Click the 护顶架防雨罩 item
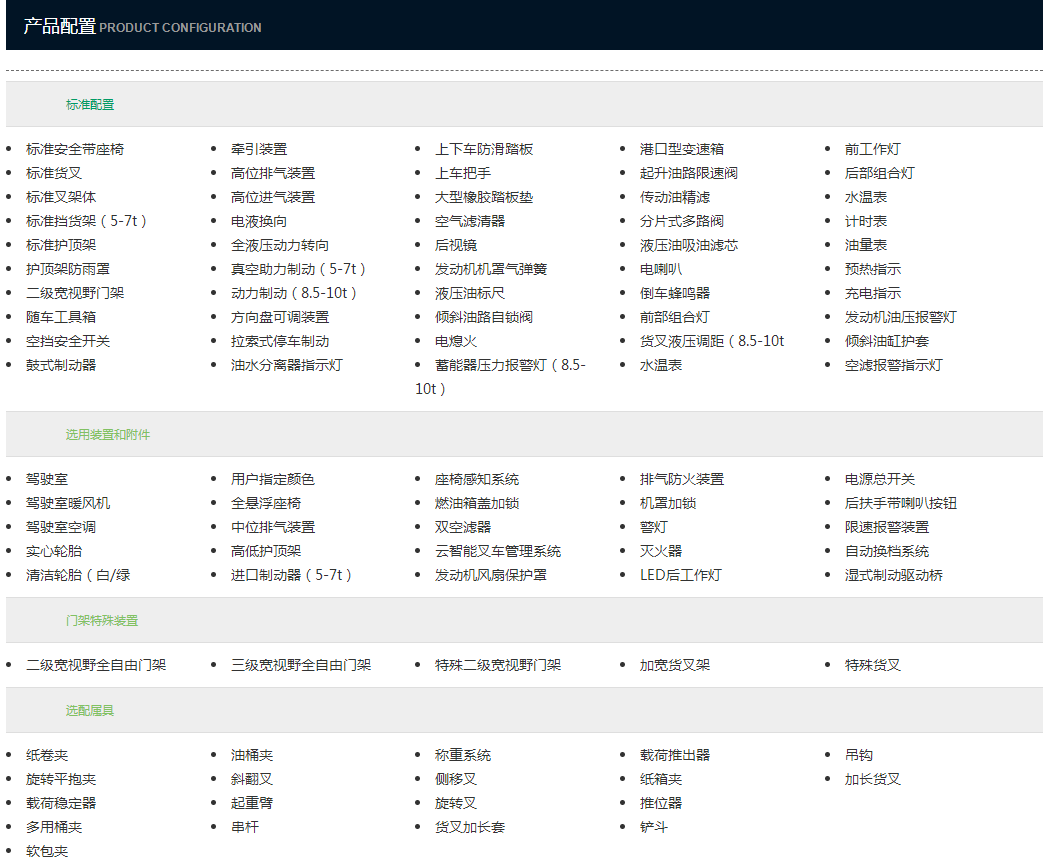This screenshot has height=866, width=1049. 68,269
